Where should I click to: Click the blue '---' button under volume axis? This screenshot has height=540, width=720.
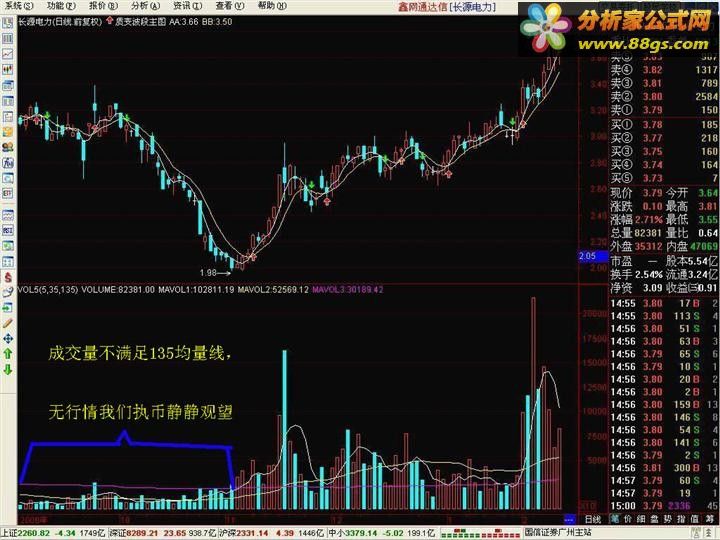(x=569, y=519)
